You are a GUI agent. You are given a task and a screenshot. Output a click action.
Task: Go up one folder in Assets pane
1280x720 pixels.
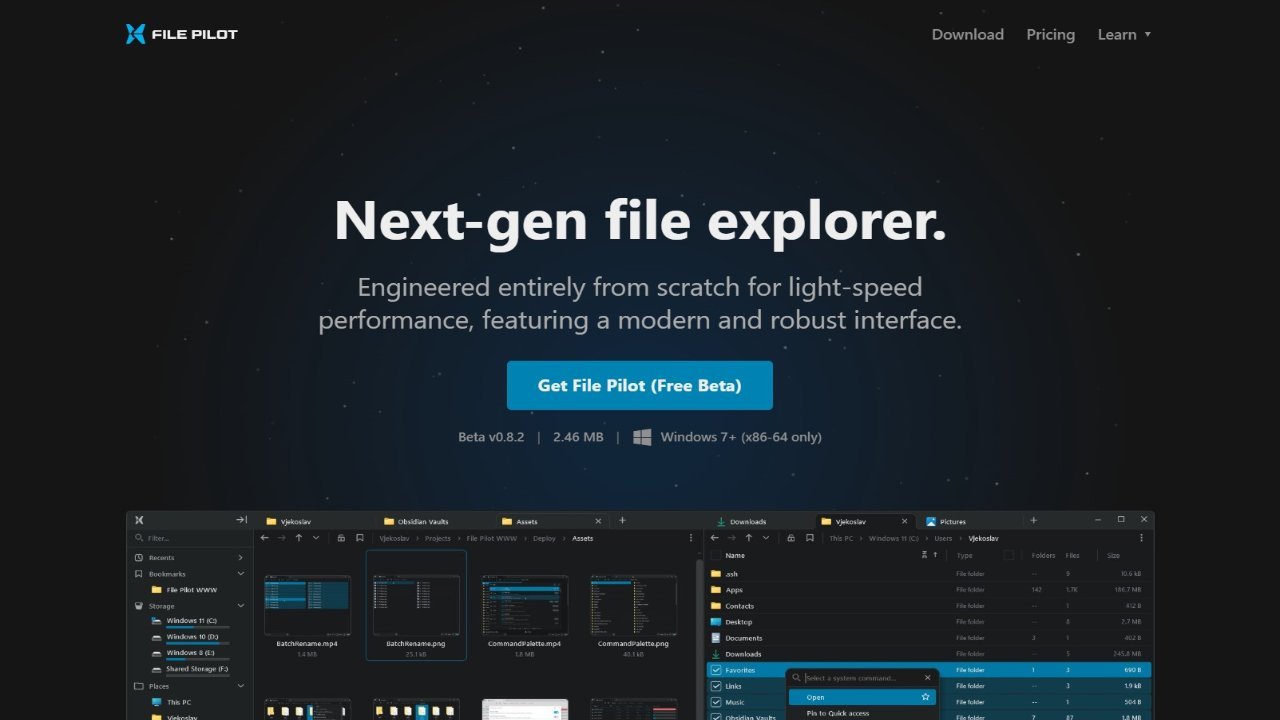(x=299, y=538)
